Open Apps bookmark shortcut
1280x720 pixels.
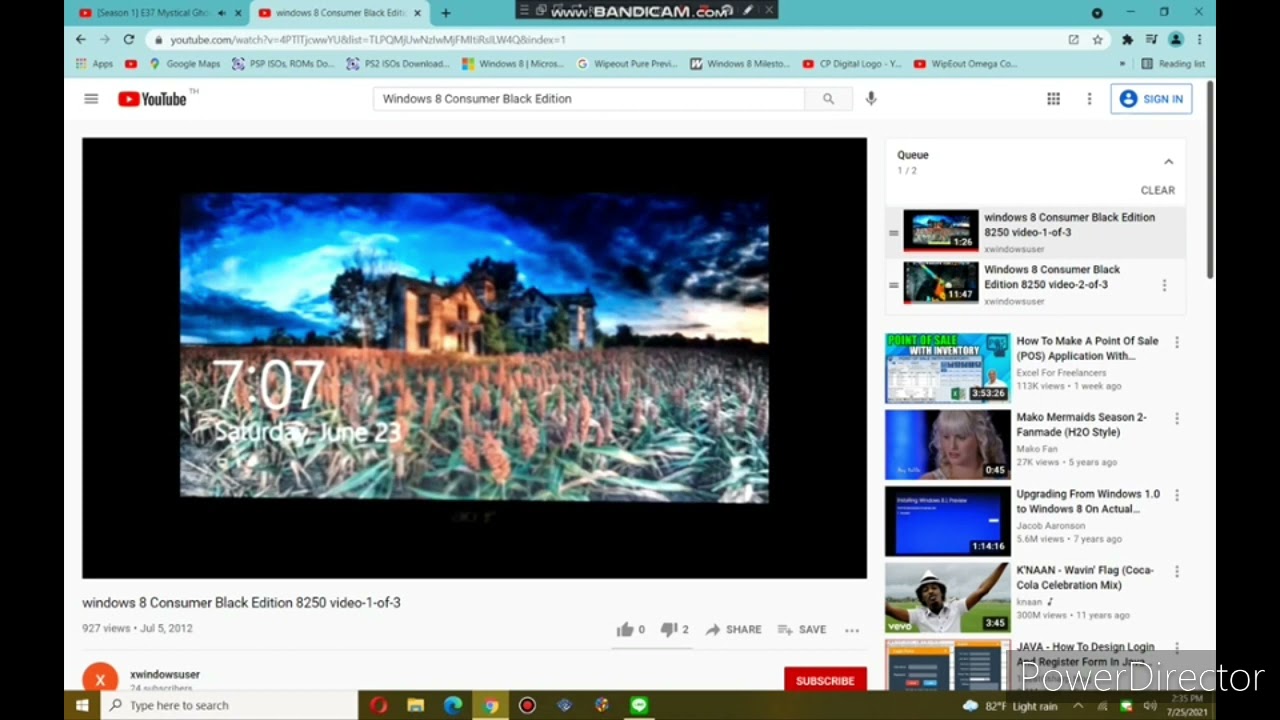click(95, 63)
